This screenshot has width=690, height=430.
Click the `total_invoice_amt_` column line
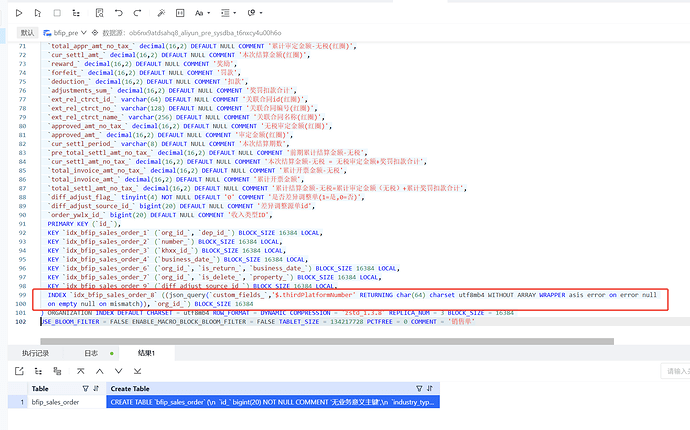coord(176,180)
